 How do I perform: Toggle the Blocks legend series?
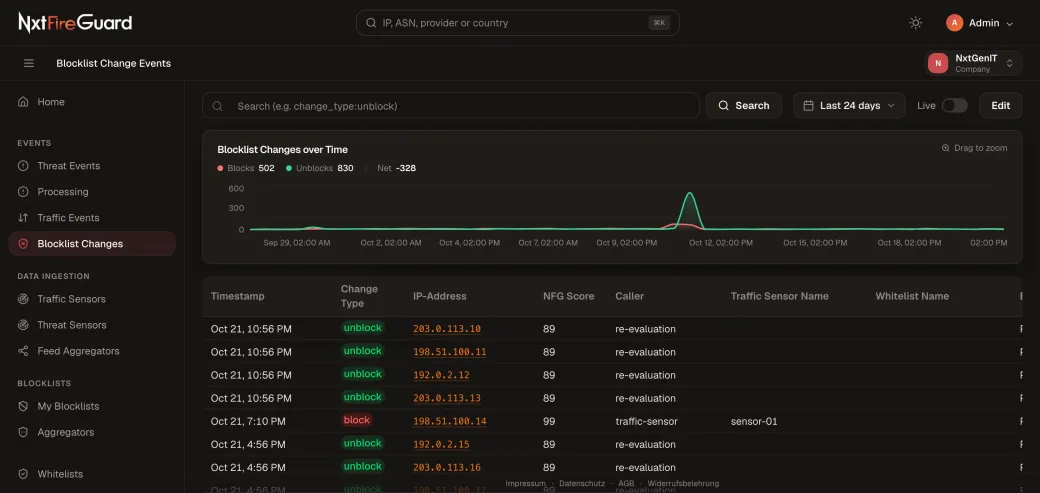246,168
